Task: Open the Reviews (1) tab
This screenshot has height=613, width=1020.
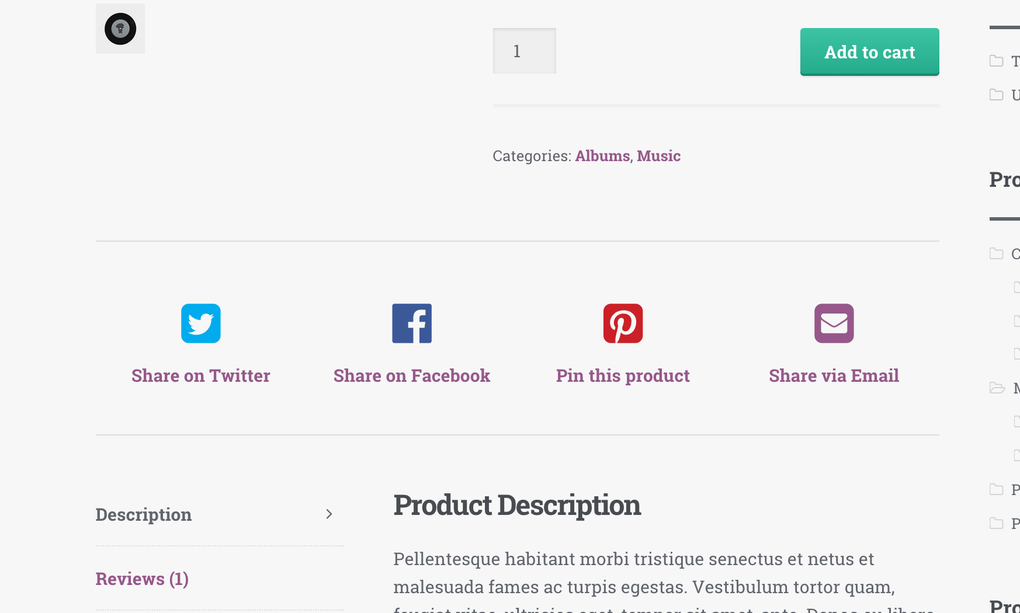Action: coord(142,578)
